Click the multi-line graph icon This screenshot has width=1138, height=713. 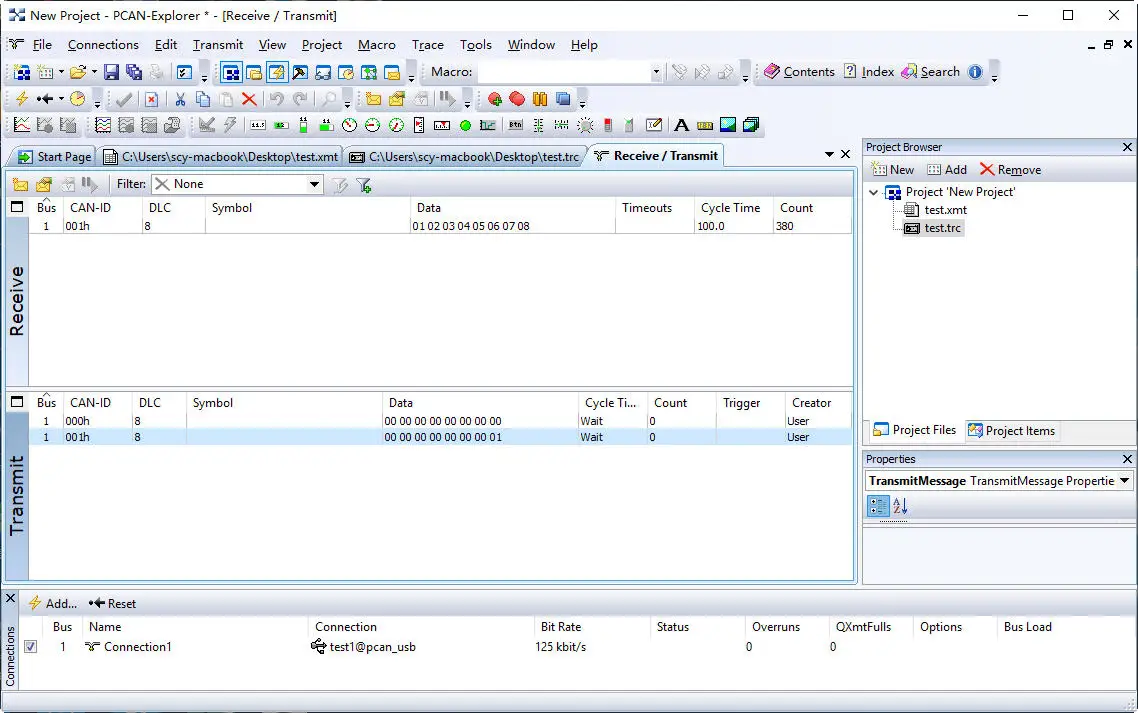point(103,125)
